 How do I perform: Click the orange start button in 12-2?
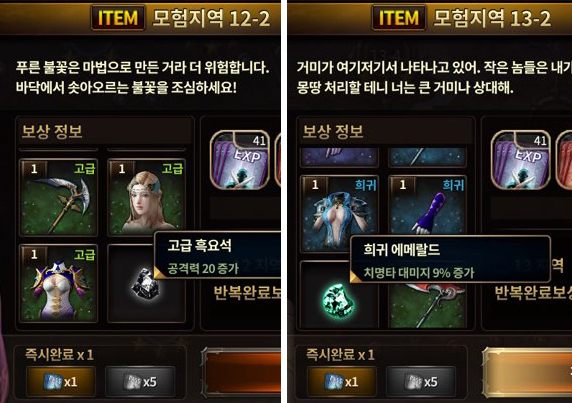241,372
